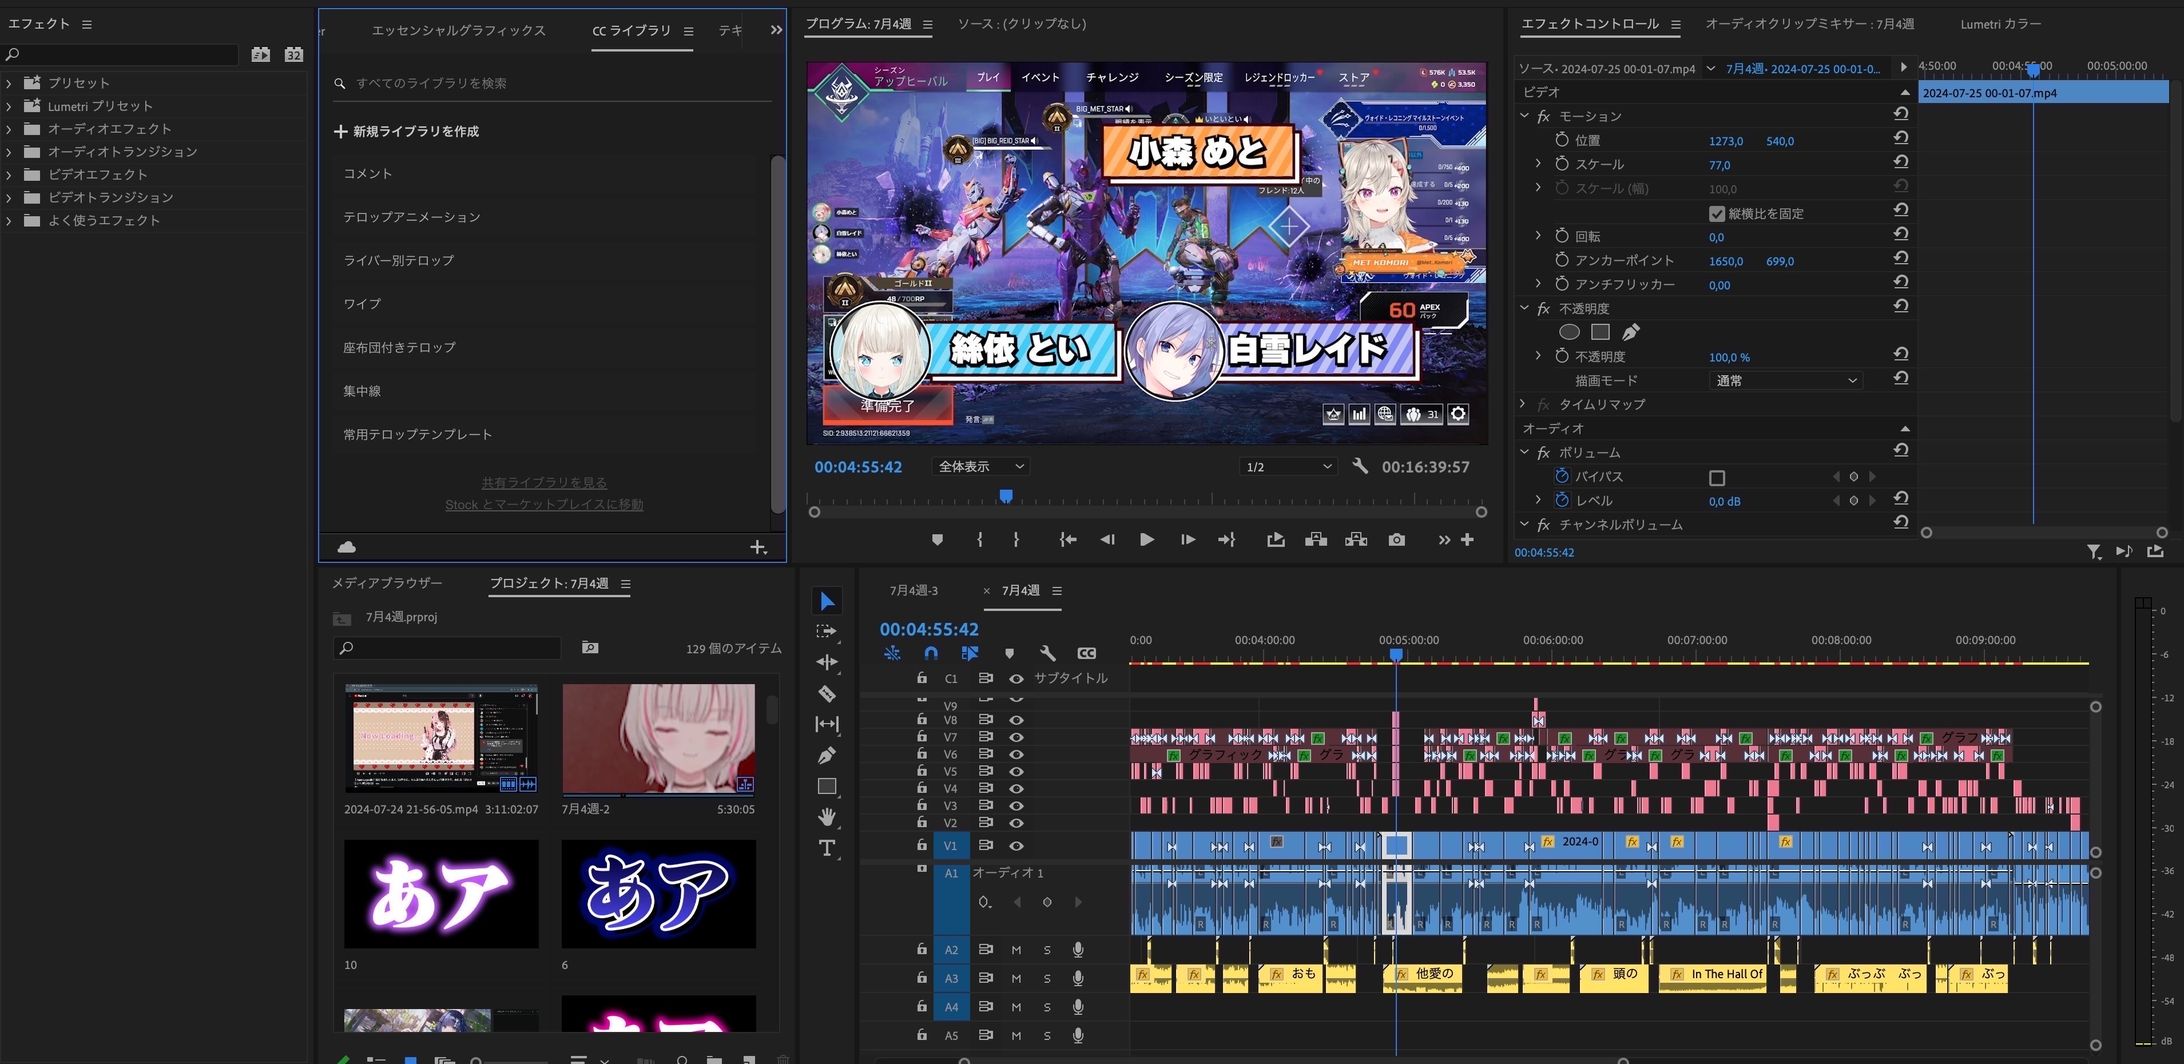Open the Stock and Marketplace link

pyautogui.click(x=544, y=505)
